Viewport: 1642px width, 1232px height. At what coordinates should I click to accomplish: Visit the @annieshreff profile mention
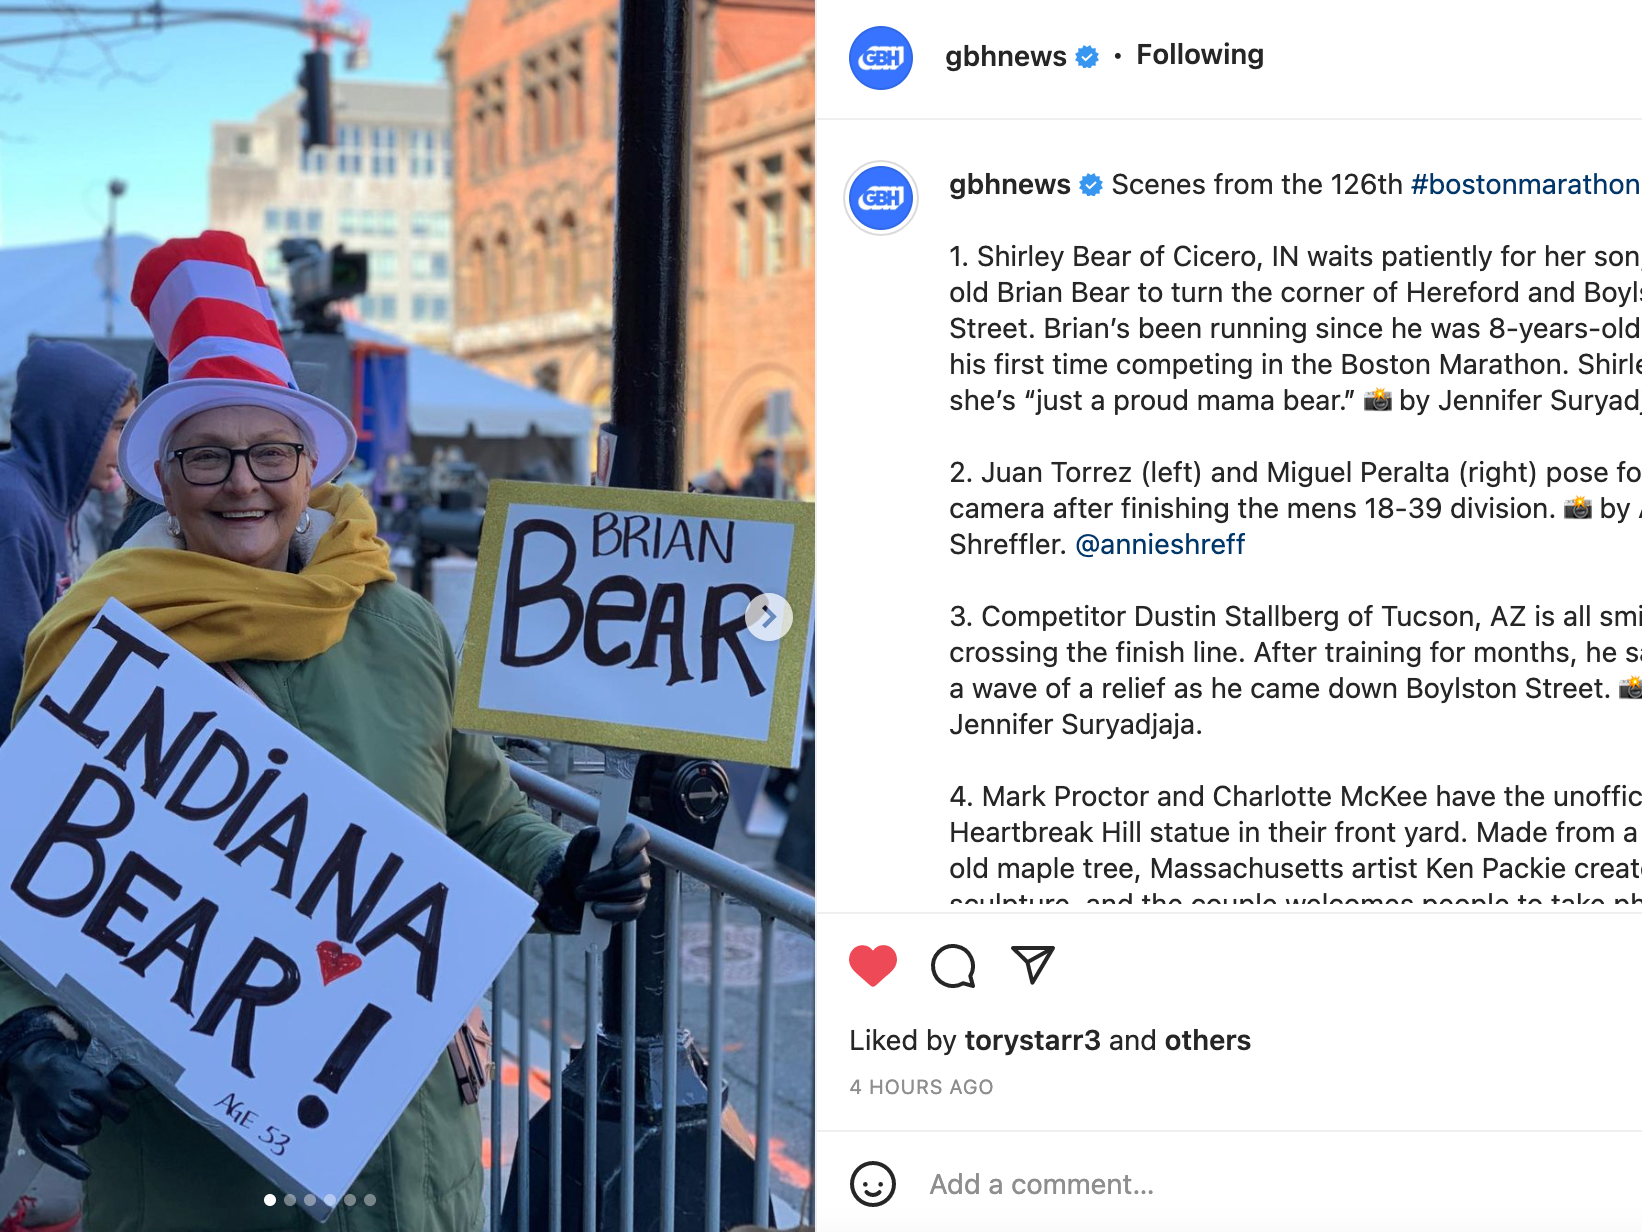1160,544
